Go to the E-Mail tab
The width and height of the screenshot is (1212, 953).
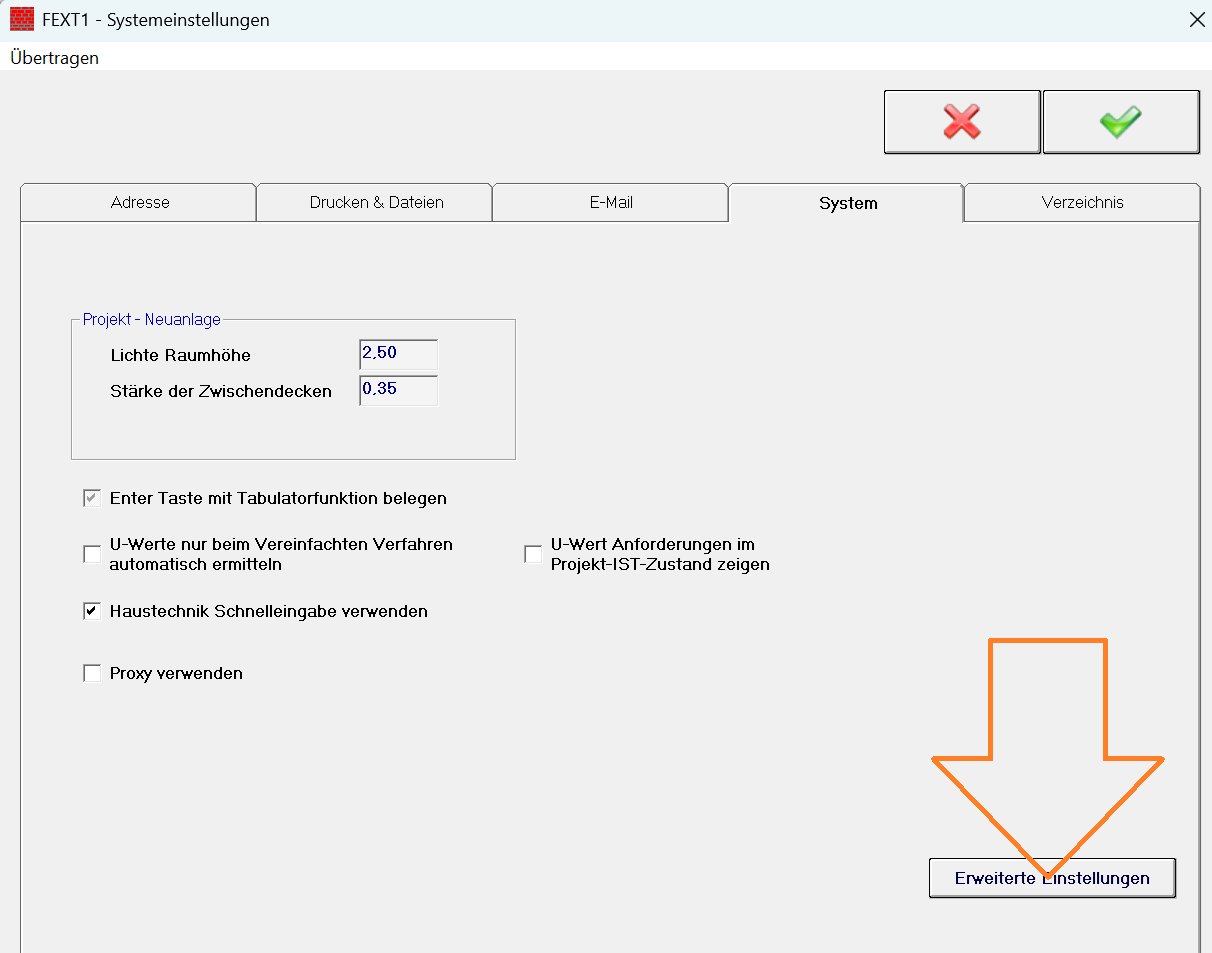[611, 202]
